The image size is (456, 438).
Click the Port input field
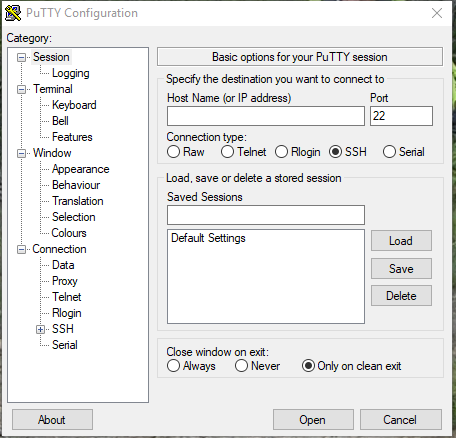pyautogui.click(x=401, y=116)
